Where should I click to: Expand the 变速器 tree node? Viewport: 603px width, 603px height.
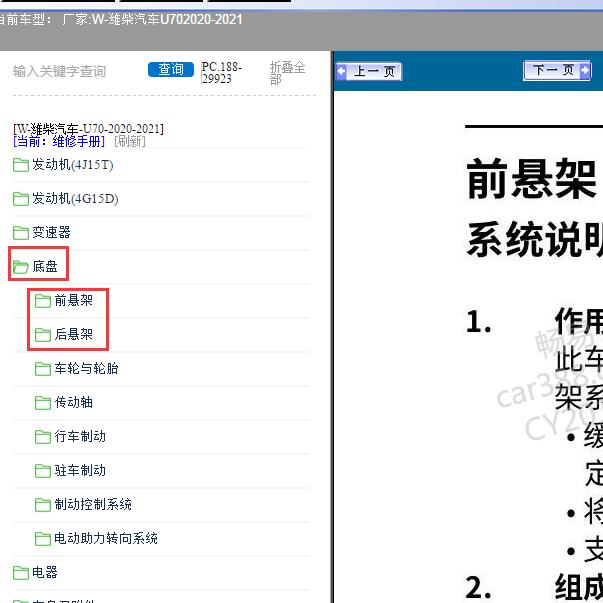point(51,232)
